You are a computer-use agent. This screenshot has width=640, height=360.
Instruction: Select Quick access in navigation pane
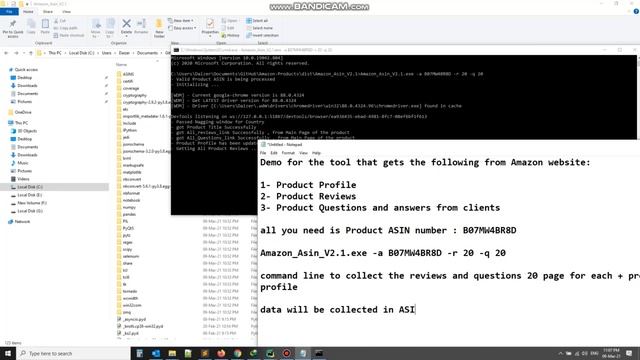(x=26, y=70)
